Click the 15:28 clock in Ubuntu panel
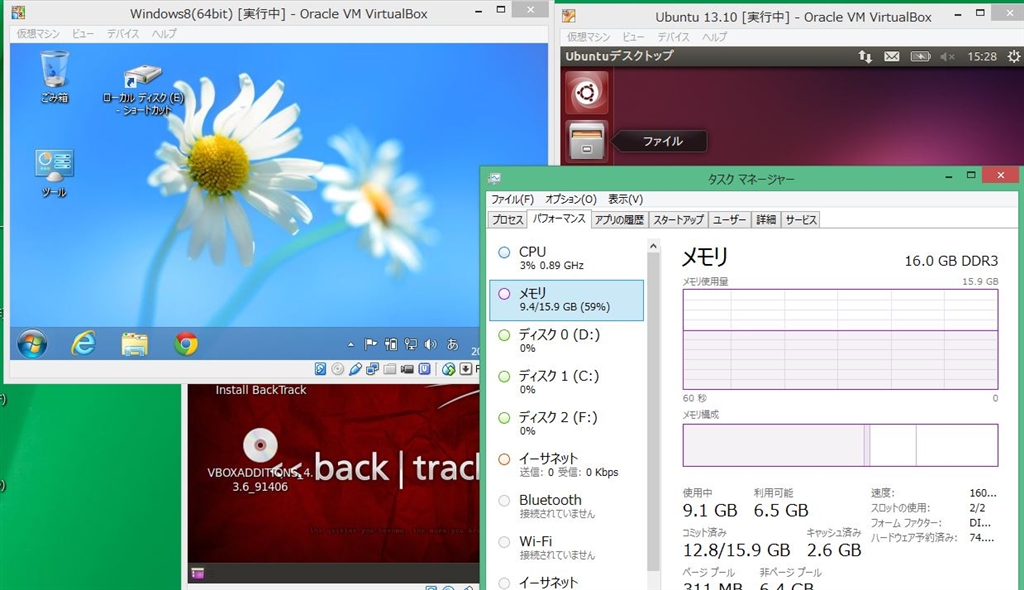Screen dimensions: 1024x590 [982, 57]
